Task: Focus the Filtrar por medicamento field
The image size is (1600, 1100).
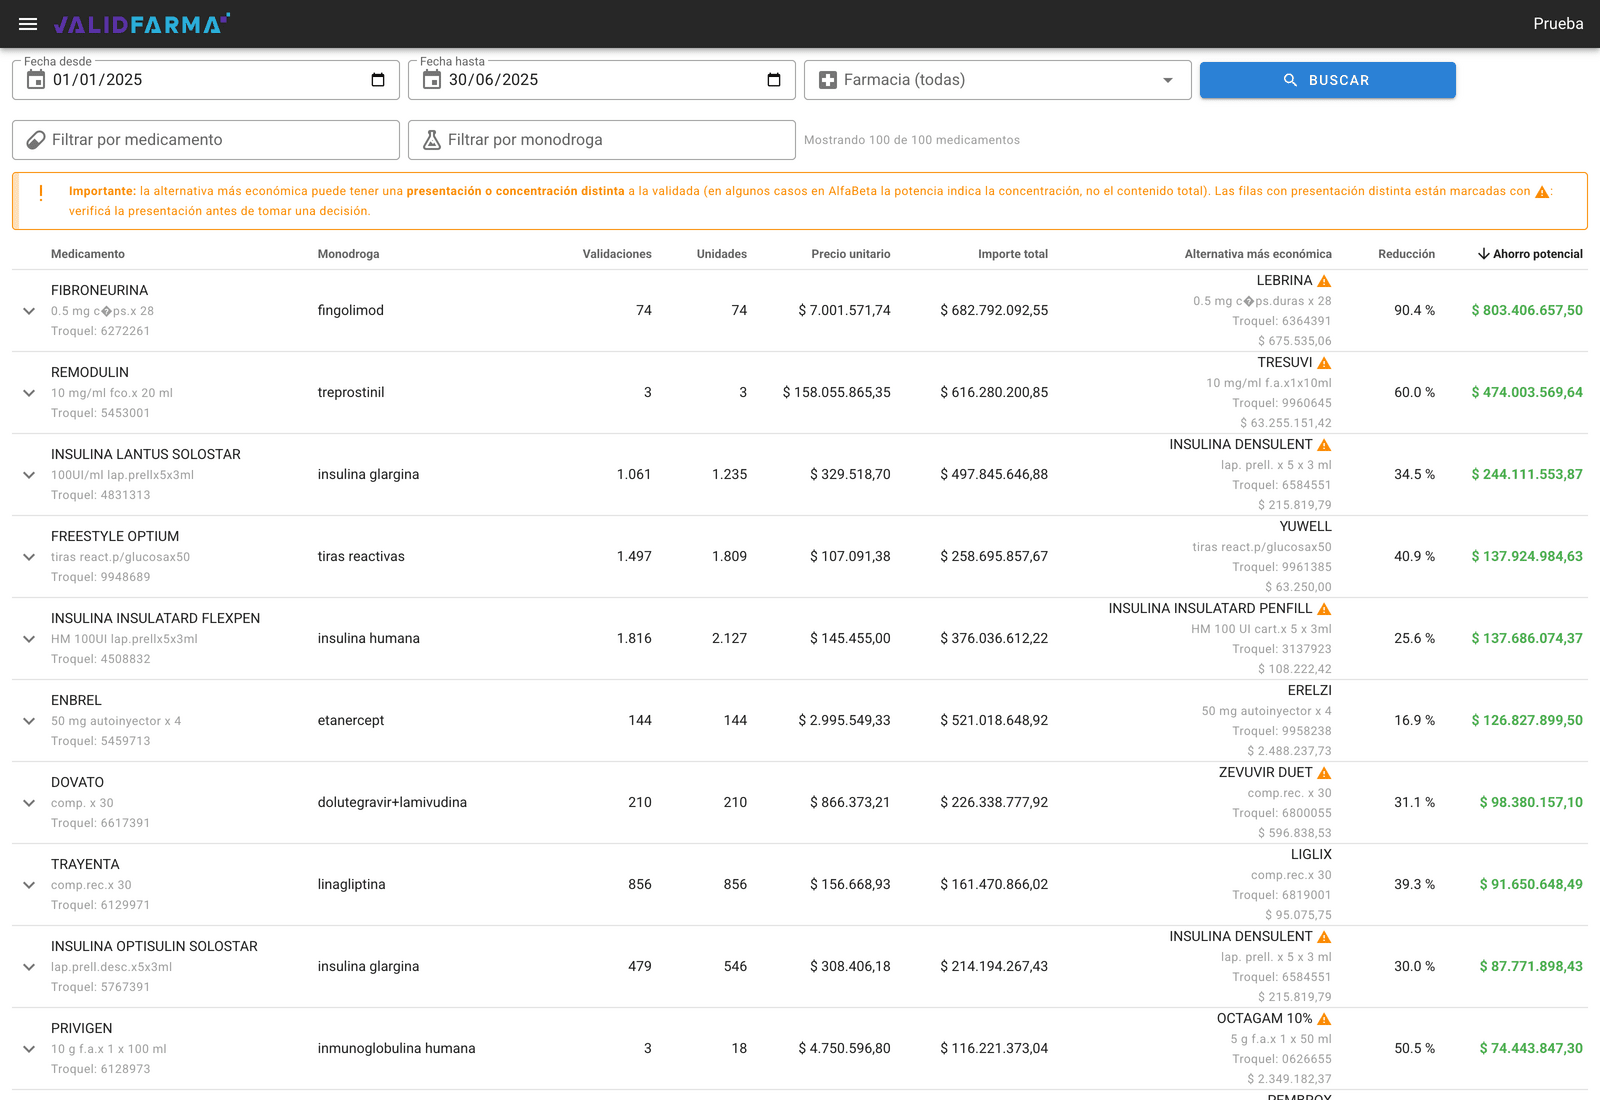Action: (x=206, y=140)
